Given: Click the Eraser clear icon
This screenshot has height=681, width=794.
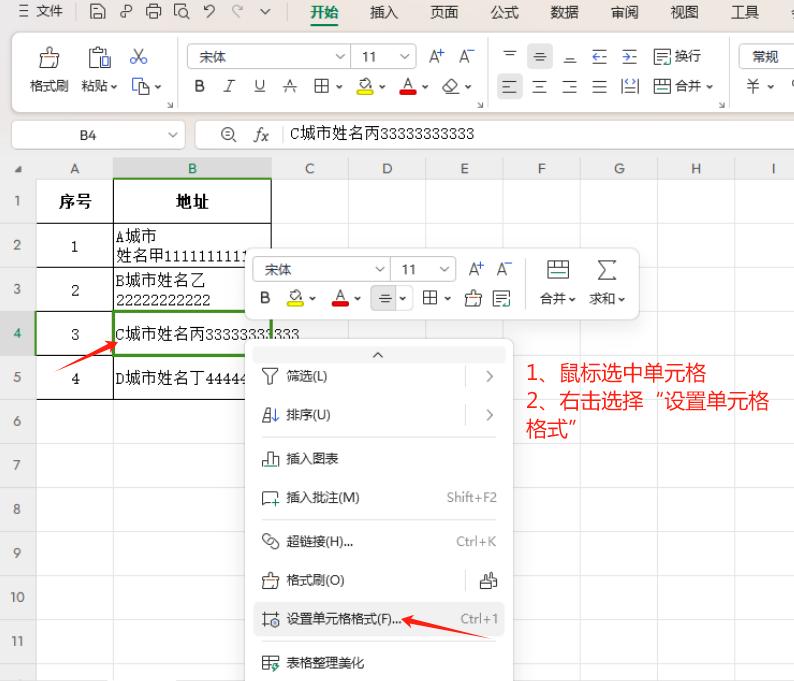Looking at the screenshot, I should 451,87.
